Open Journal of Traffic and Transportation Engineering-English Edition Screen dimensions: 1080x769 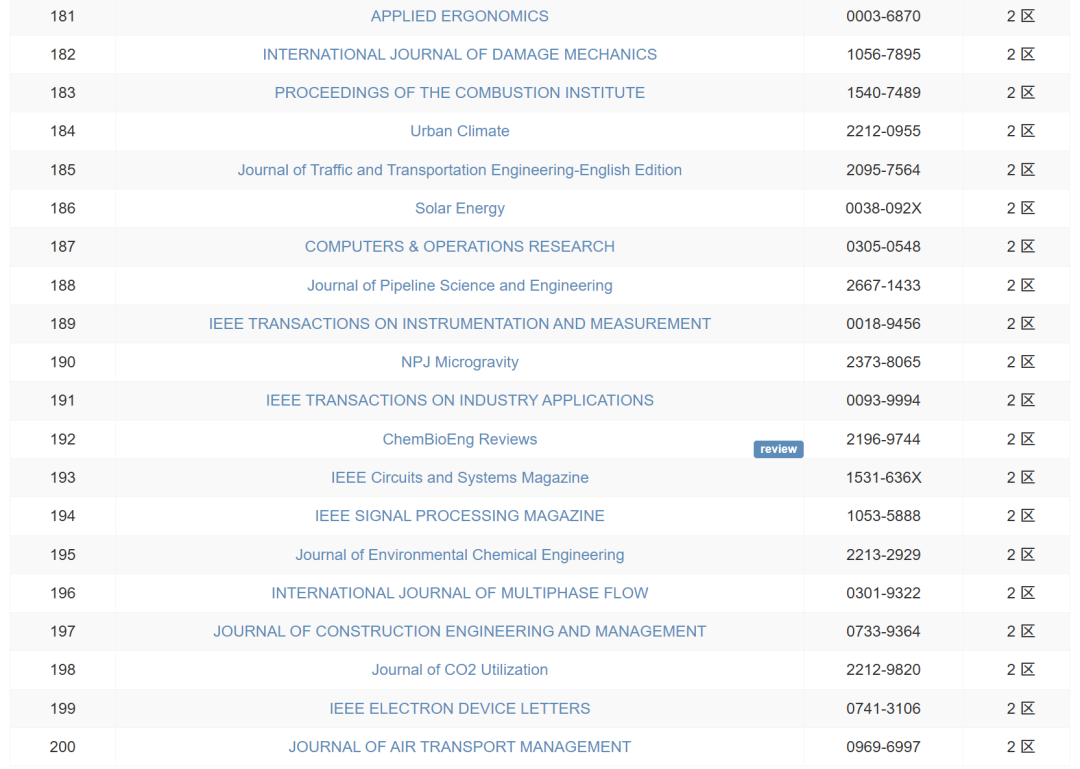pos(459,170)
